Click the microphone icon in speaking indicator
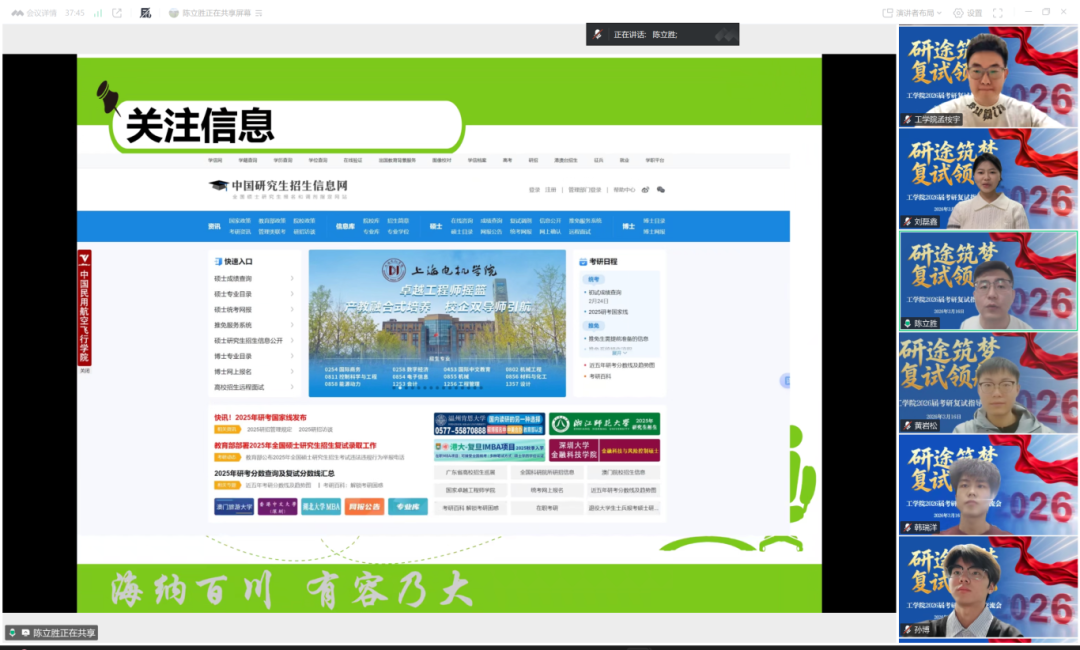The width and height of the screenshot is (1080, 650). [597, 34]
